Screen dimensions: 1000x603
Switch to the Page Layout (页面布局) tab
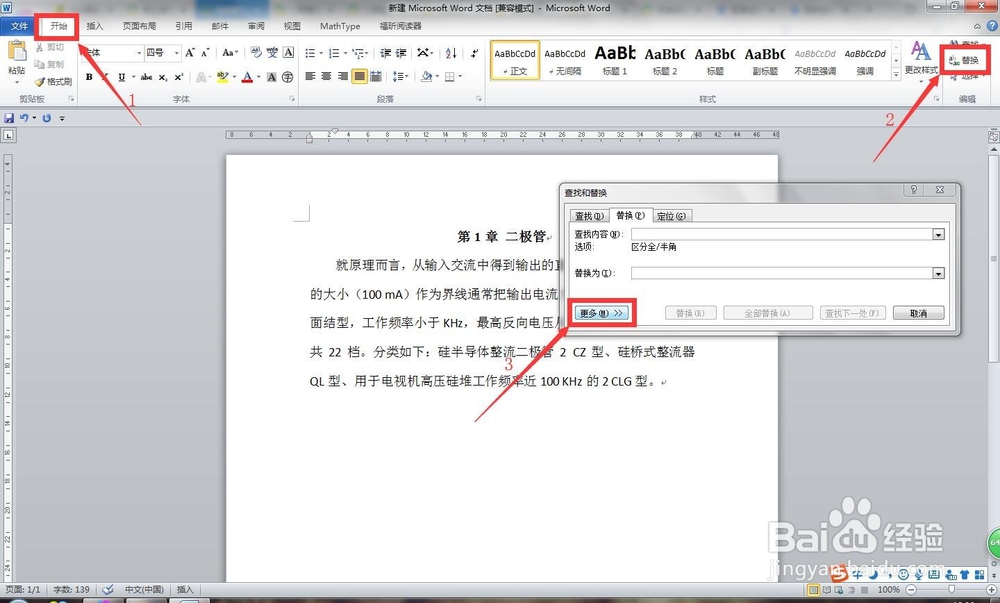(139, 26)
